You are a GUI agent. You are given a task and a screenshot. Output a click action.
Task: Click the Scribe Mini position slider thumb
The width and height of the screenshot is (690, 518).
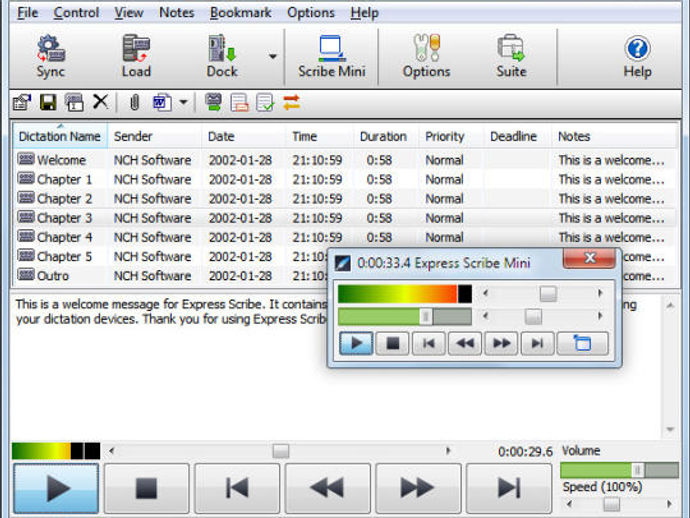pyautogui.click(x=548, y=294)
